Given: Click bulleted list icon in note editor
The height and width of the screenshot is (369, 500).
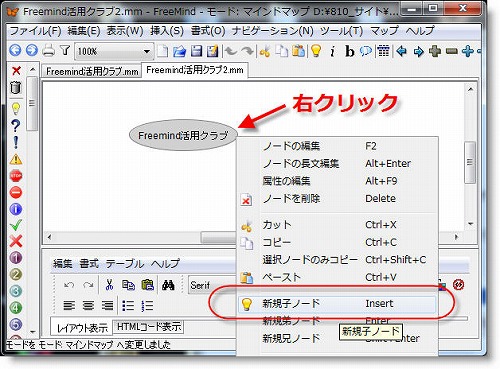Looking at the screenshot, I should pyautogui.click(x=128, y=305).
